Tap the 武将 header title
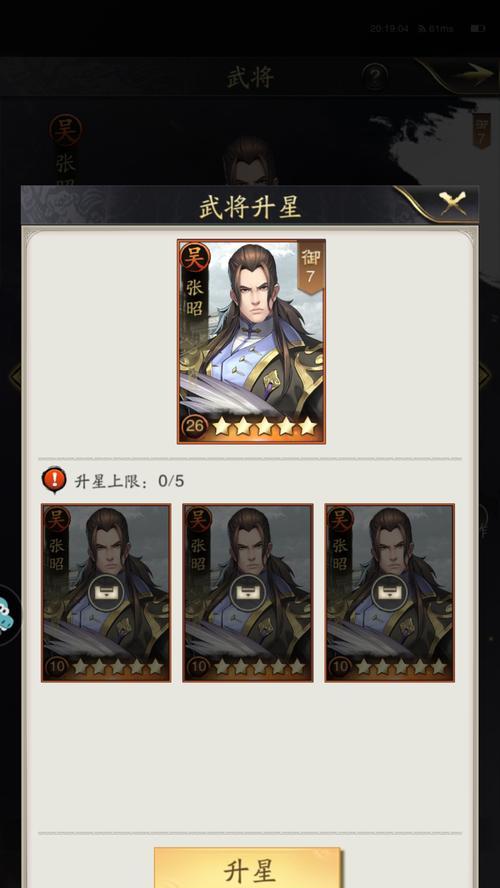 pyautogui.click(x=250, y=77)
